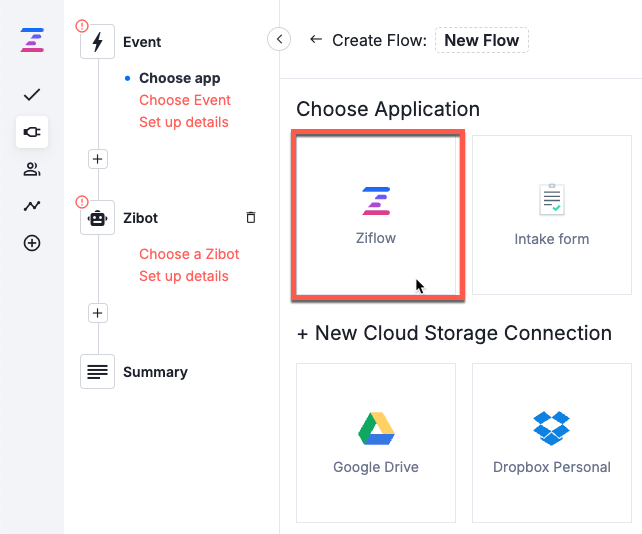Select the Zibot robot step icon
Image resolution: width=642 pixels, height=534 pixels.
point(97,218)
